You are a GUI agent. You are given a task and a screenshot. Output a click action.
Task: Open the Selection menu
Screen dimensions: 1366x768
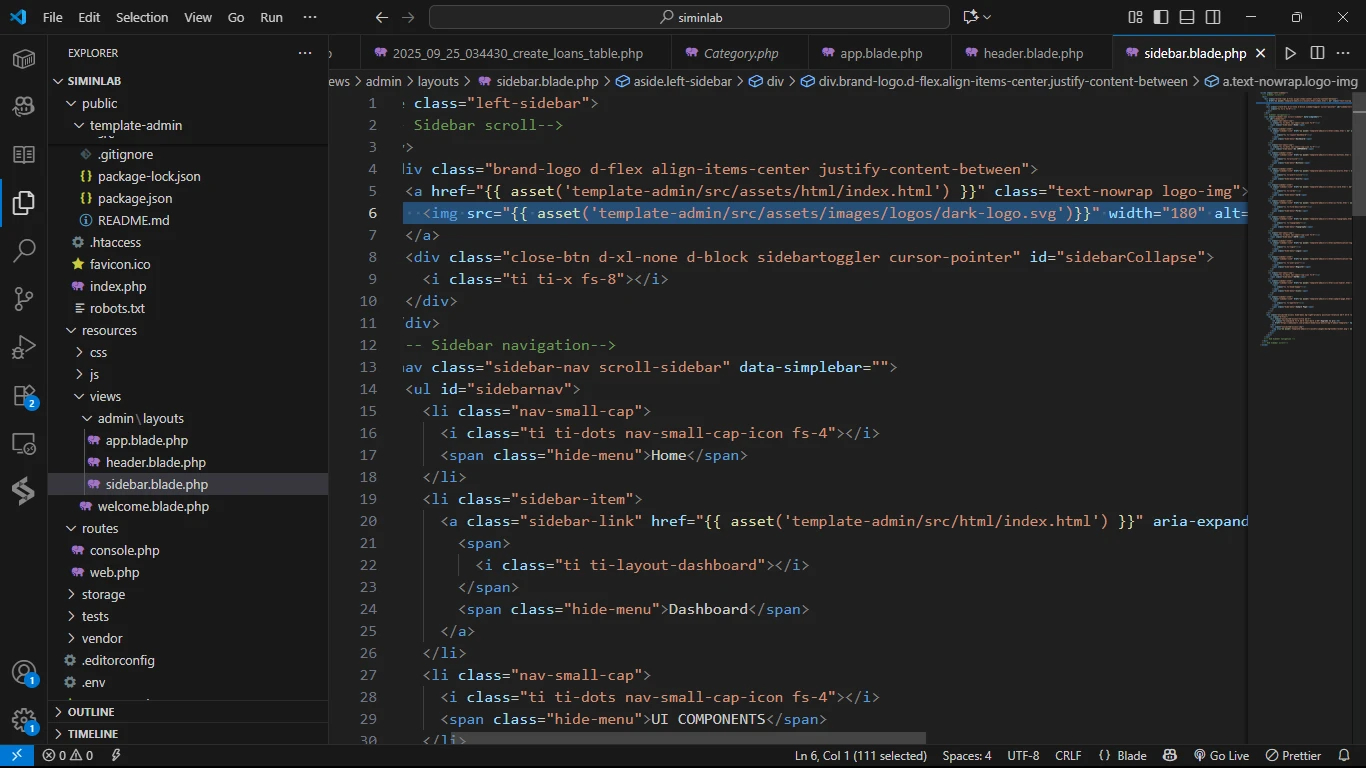[x=142, y=17]
